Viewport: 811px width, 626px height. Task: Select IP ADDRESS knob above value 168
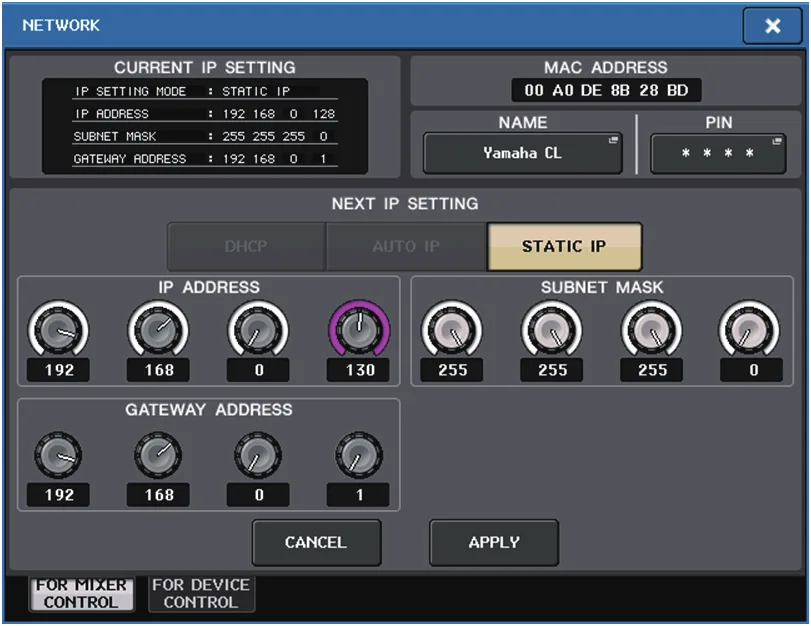158,330
